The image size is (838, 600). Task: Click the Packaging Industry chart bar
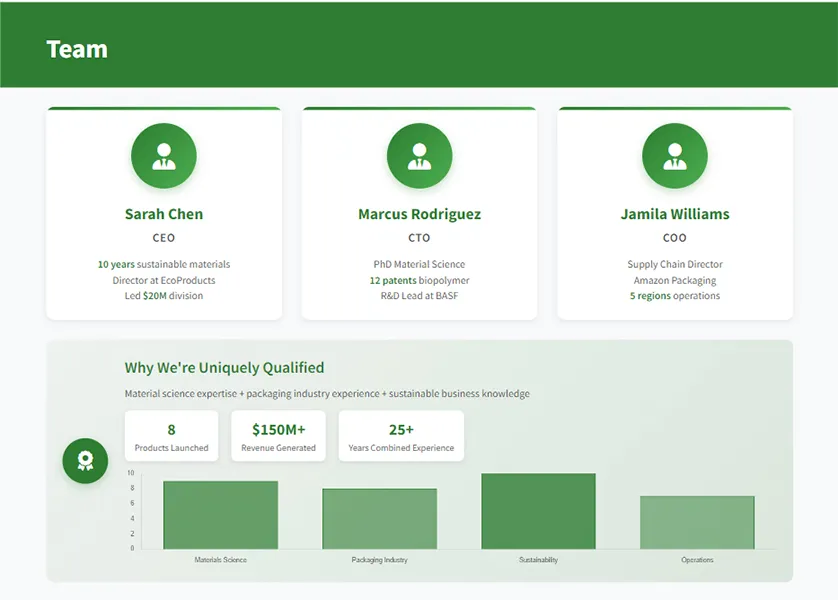379,518
